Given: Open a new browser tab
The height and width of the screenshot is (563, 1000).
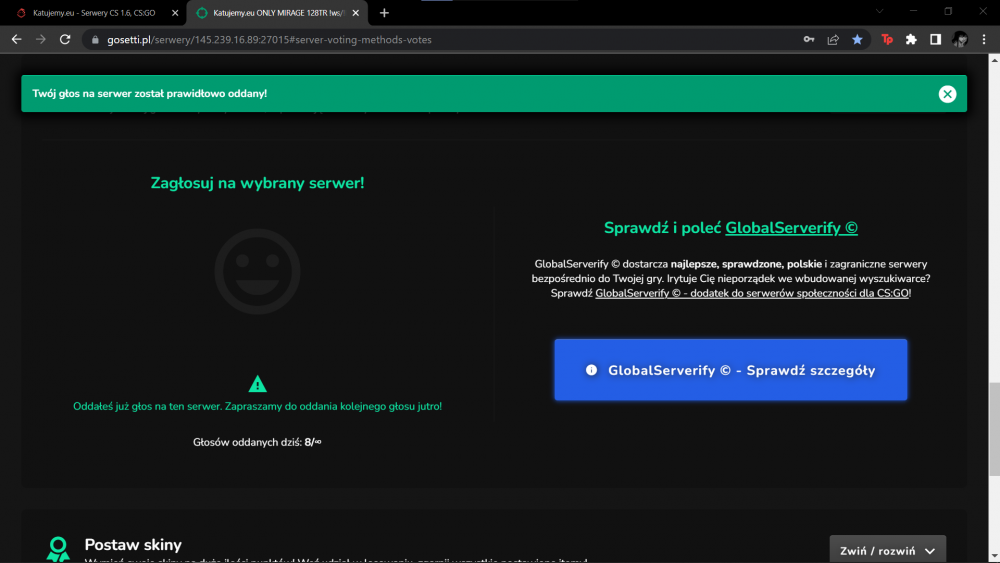Looking at the screenshot, I should pos(384,13).
